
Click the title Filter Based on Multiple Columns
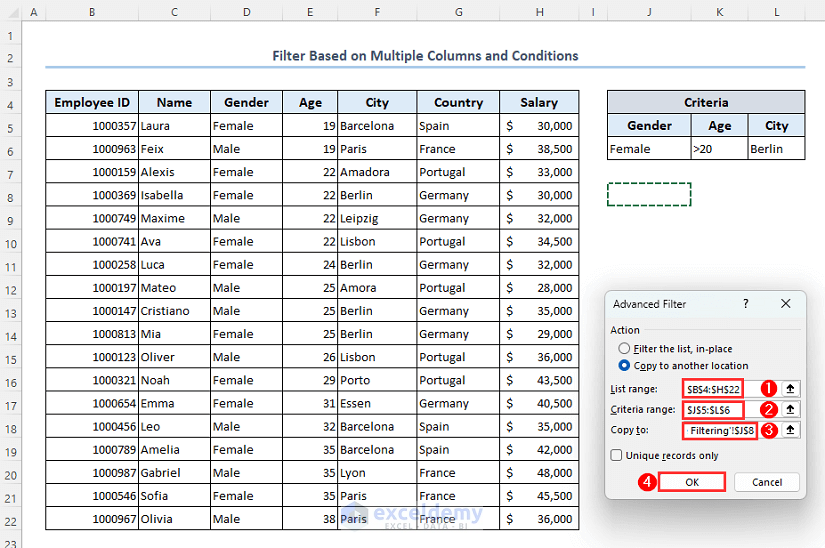tap(425, 56)
